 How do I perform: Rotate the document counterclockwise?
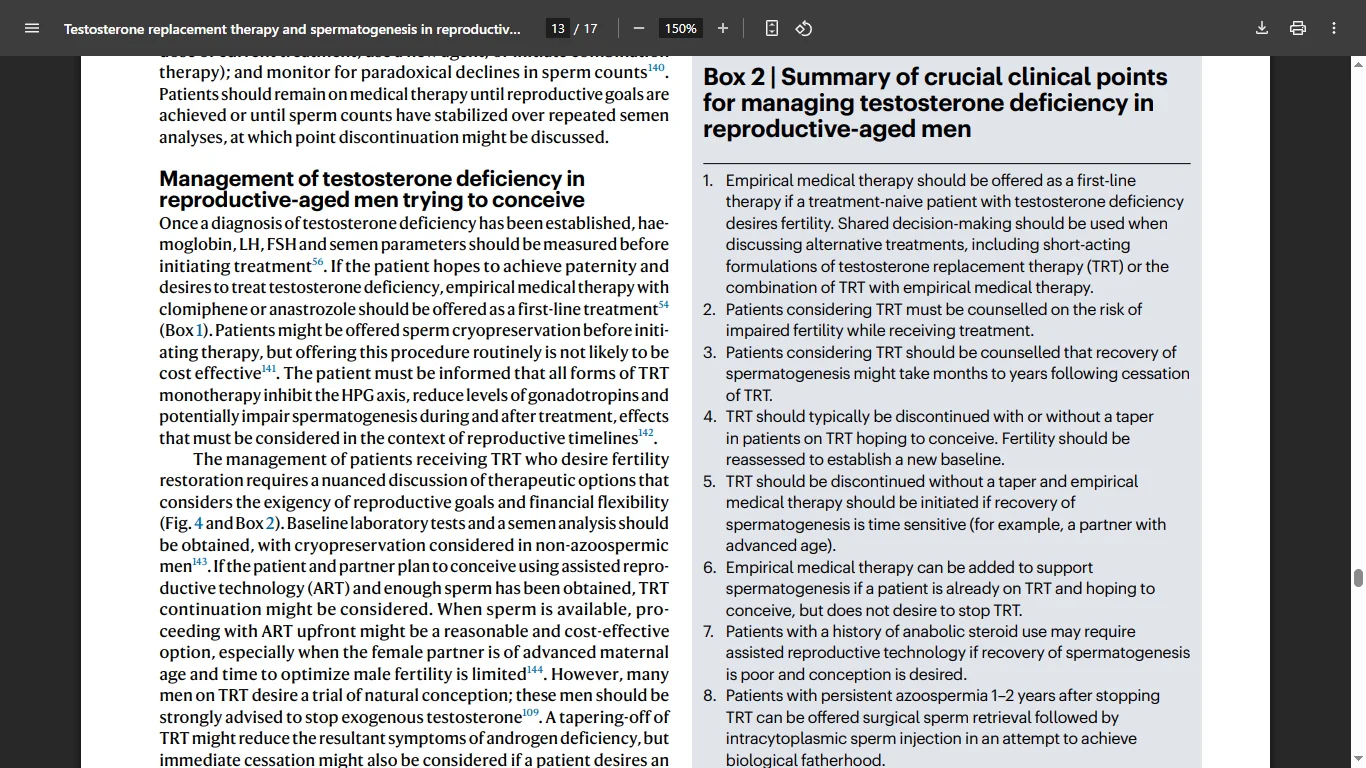click(x=804, y=28)
